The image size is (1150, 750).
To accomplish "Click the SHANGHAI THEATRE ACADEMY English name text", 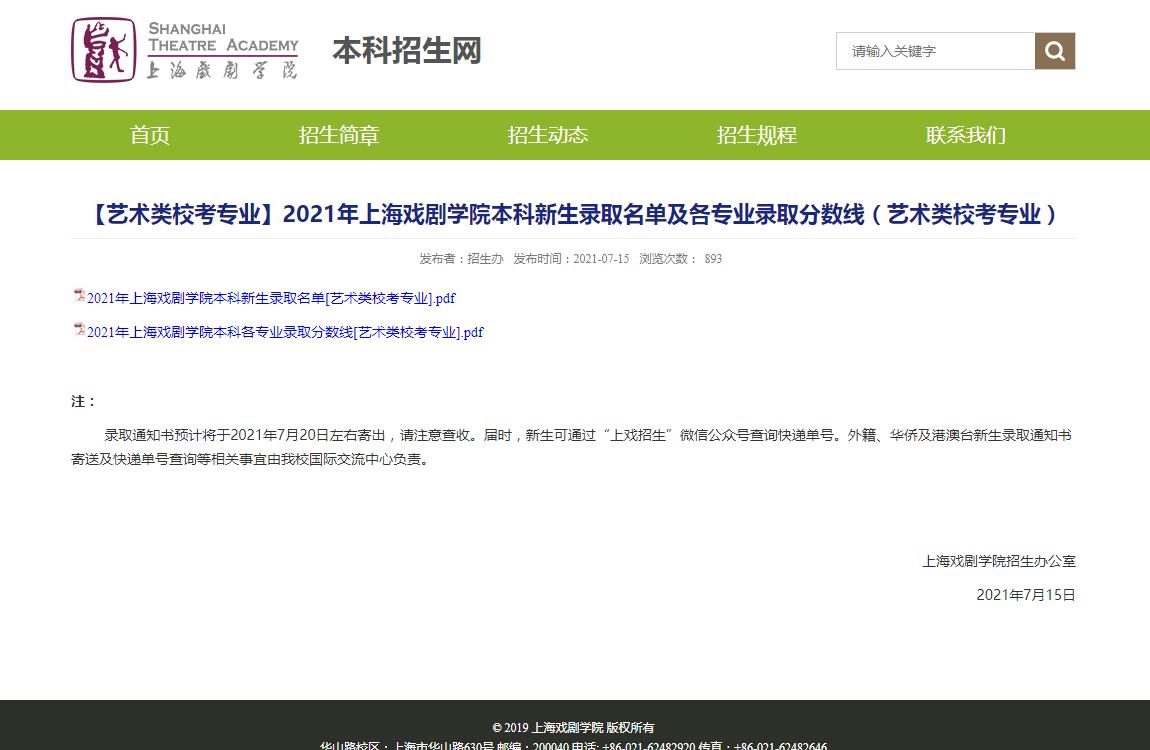I will tap(223, 37).
